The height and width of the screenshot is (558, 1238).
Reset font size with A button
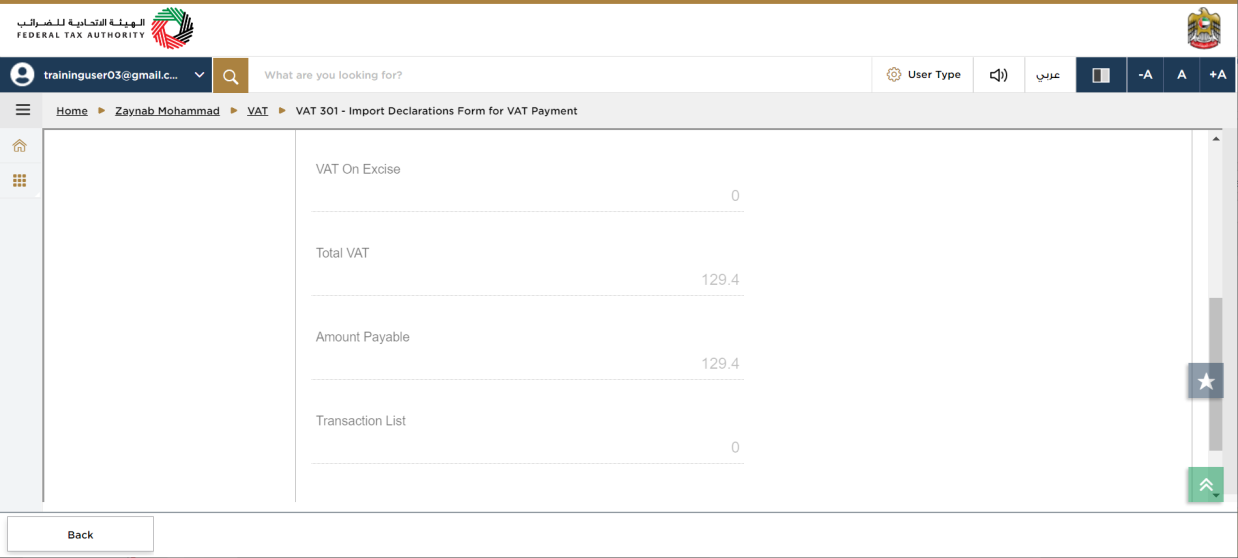pyautogui.click(x=1181, y=75)
